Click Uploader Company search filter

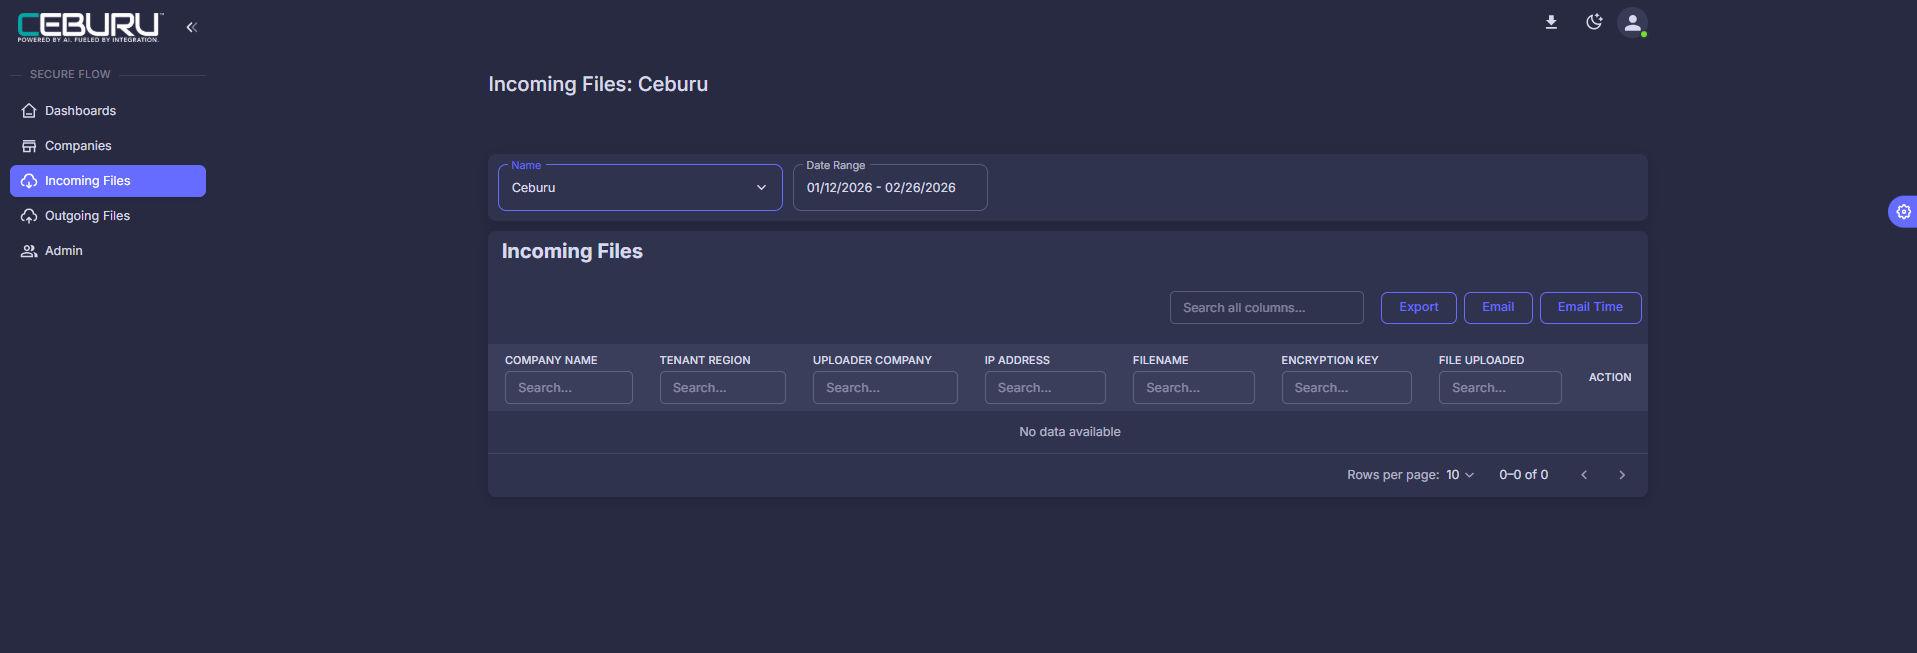click(885, 388)
